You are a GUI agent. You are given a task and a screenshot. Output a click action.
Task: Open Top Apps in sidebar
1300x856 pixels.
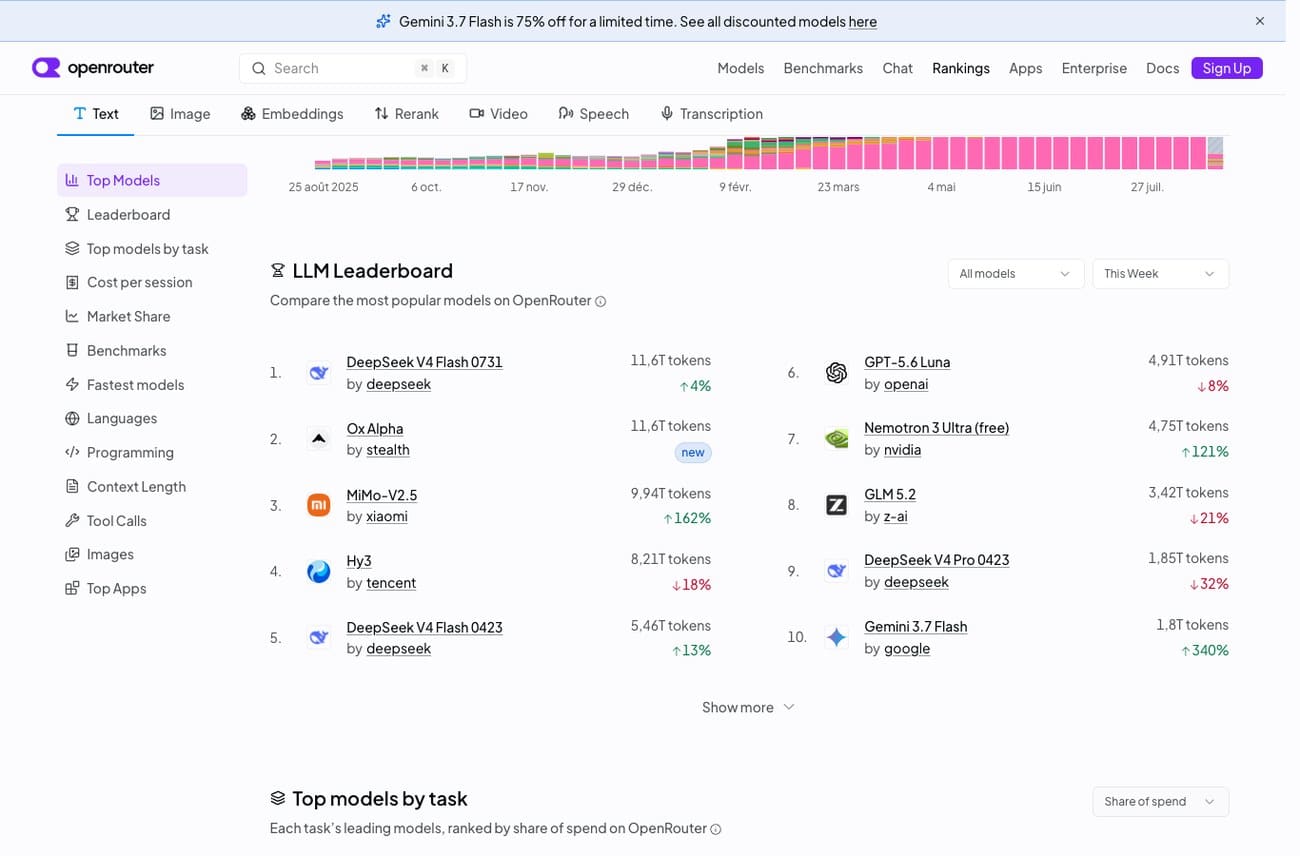152,589
